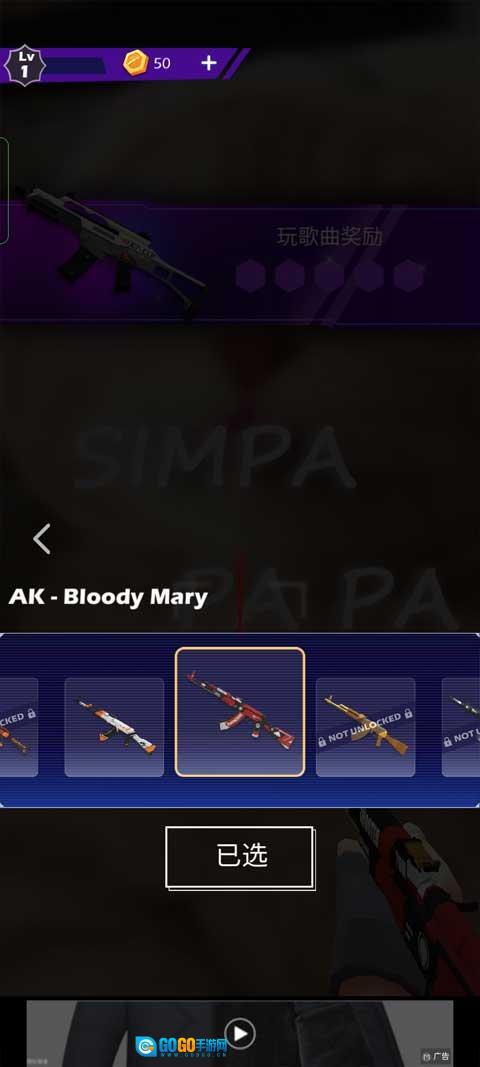
Task: Tap the last reward hexagon
Action: click(409, 276)
